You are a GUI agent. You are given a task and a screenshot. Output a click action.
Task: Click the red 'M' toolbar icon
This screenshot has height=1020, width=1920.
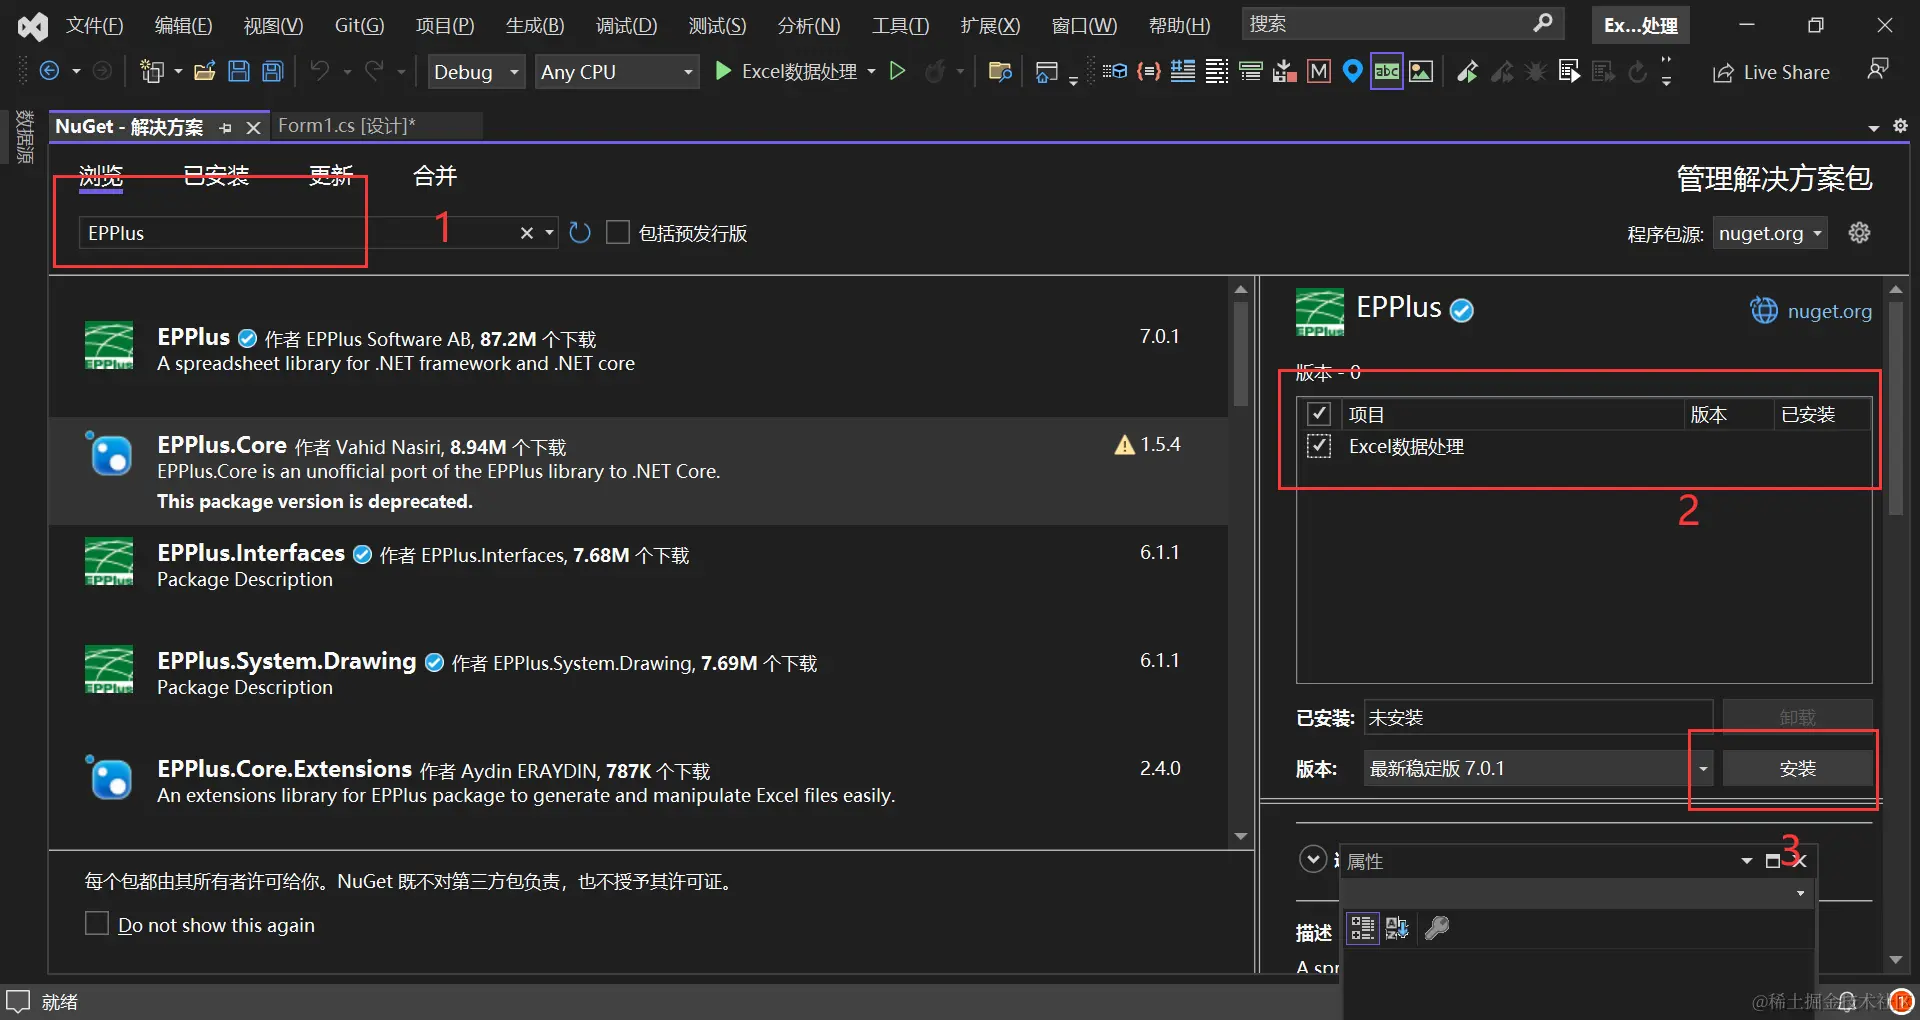pyautogui.click(x=1319, y=71)
